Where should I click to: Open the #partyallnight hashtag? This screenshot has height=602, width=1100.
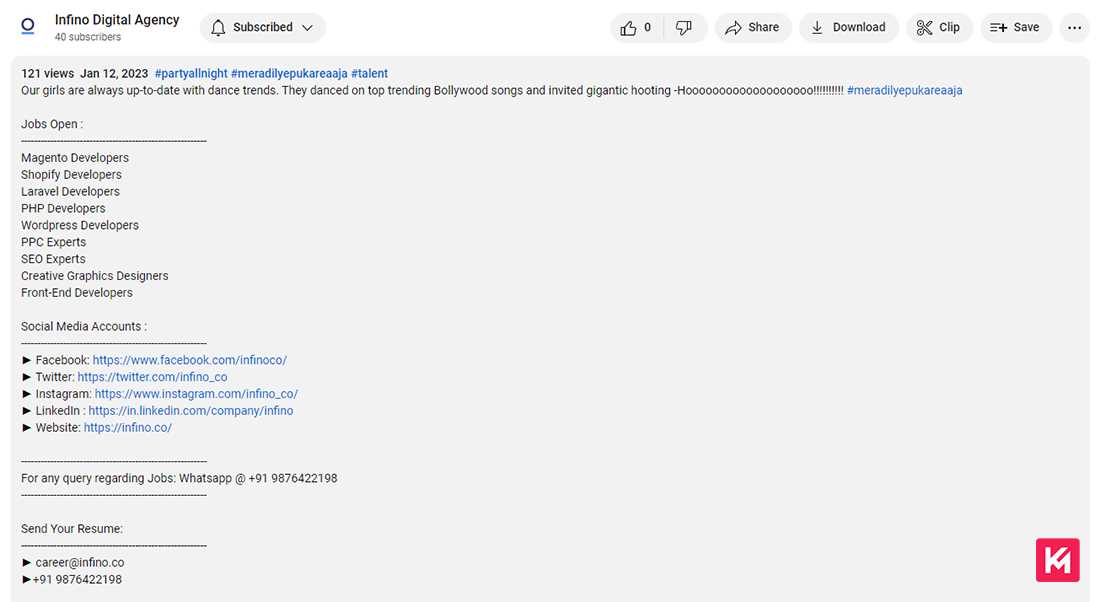pyautogui.click(x=191, y=74)
